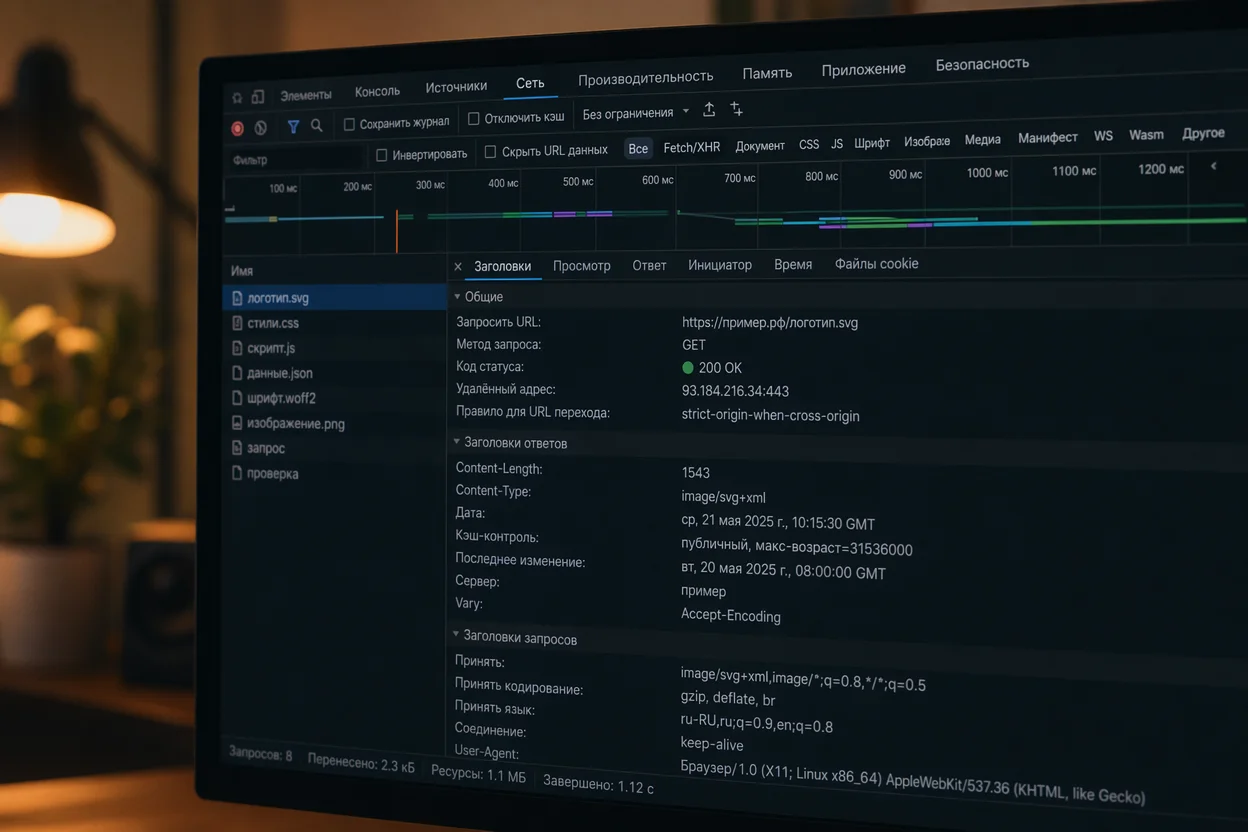
Task: Click the file icon next to логотип.svg
Action: (237, 298)
